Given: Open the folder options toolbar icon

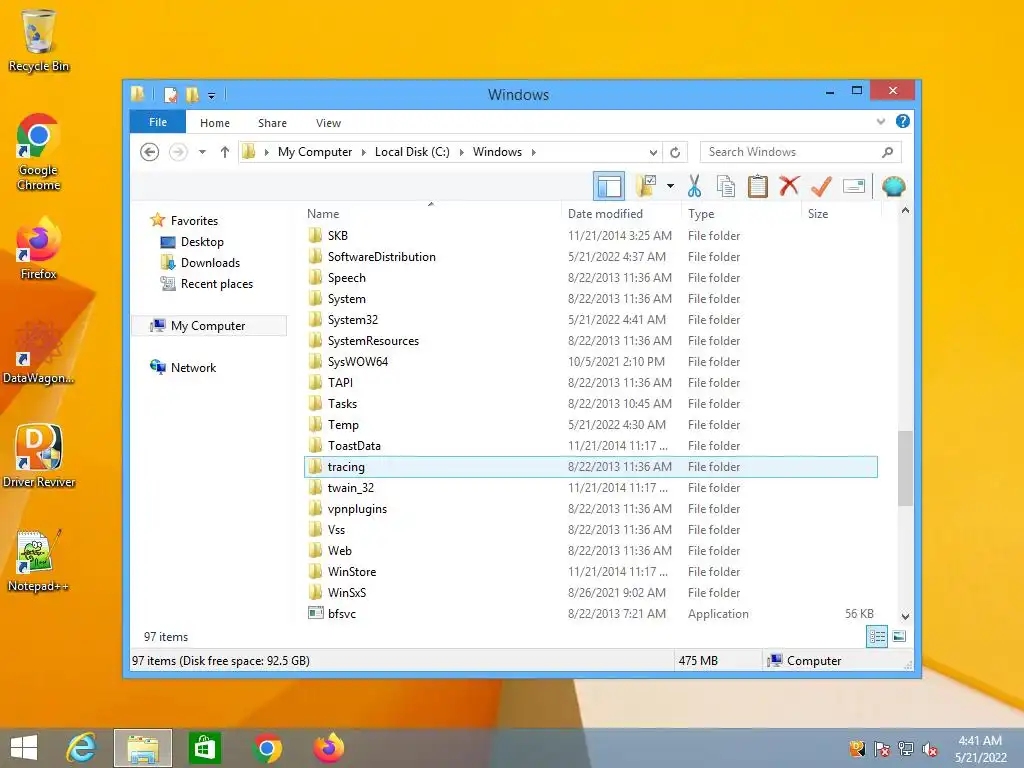Looking at the screenshot, I should [647, 186].
